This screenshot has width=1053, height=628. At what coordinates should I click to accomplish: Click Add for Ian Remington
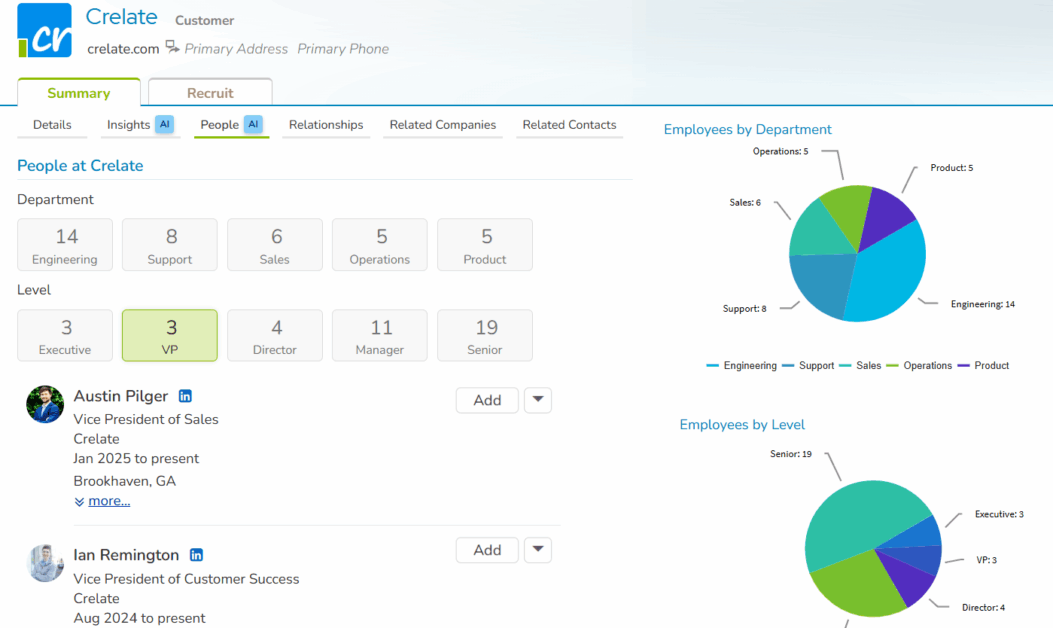(x=487, y=550)
